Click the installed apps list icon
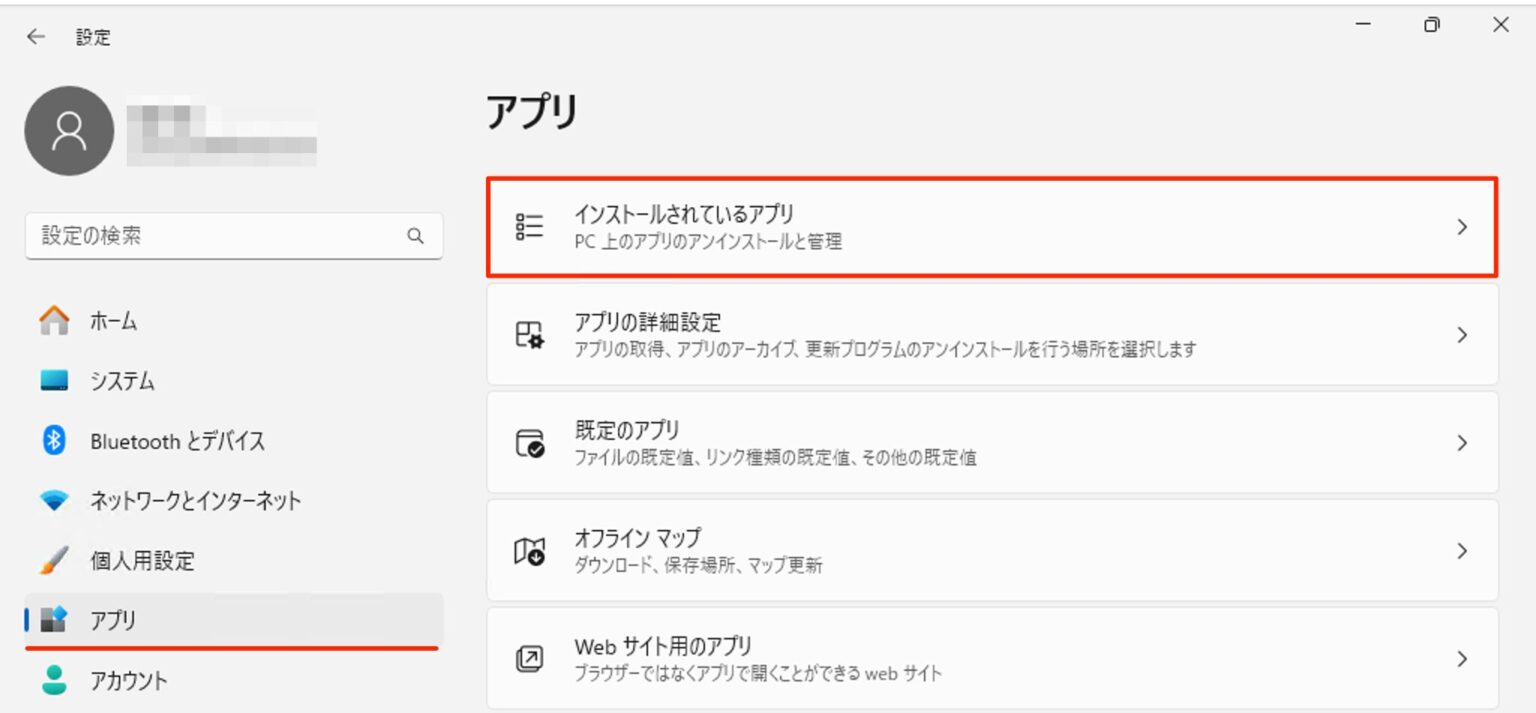 click(x=529, y=227)
